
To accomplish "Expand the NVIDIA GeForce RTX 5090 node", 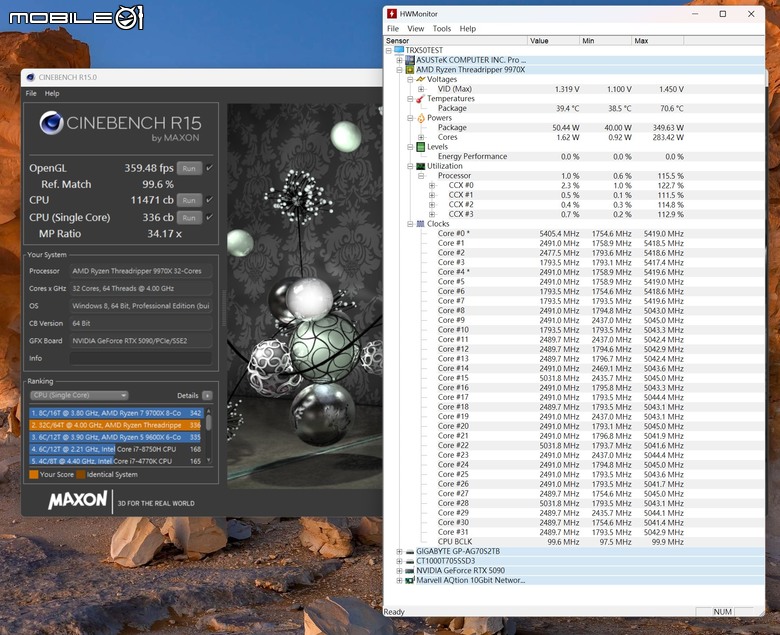I will pos(399,571).
